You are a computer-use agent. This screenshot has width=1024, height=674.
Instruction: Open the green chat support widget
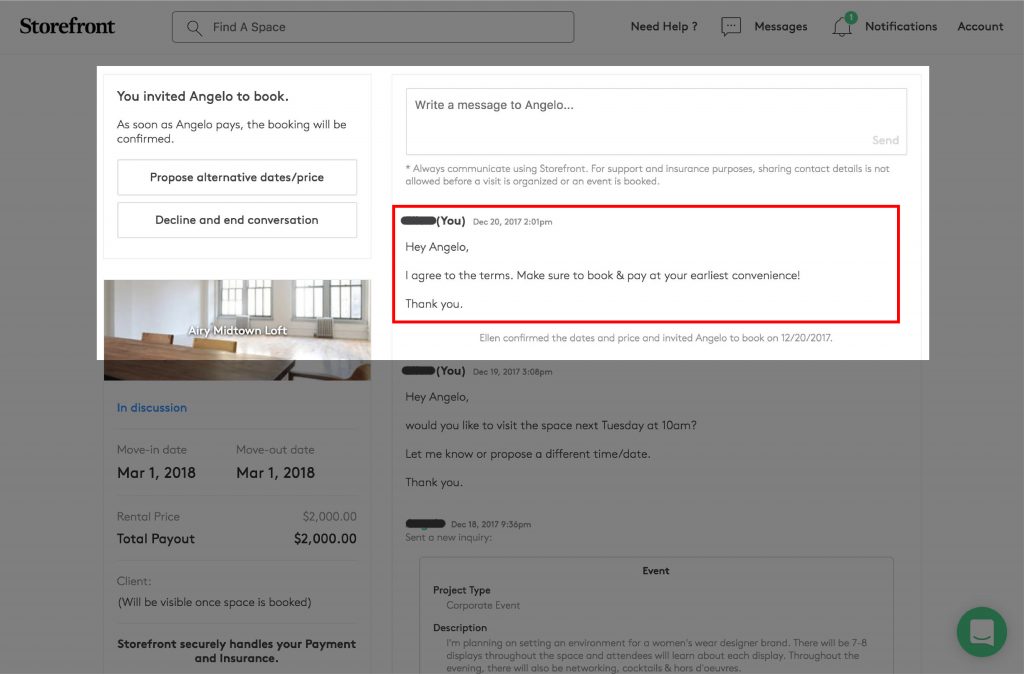coord(980,632)
